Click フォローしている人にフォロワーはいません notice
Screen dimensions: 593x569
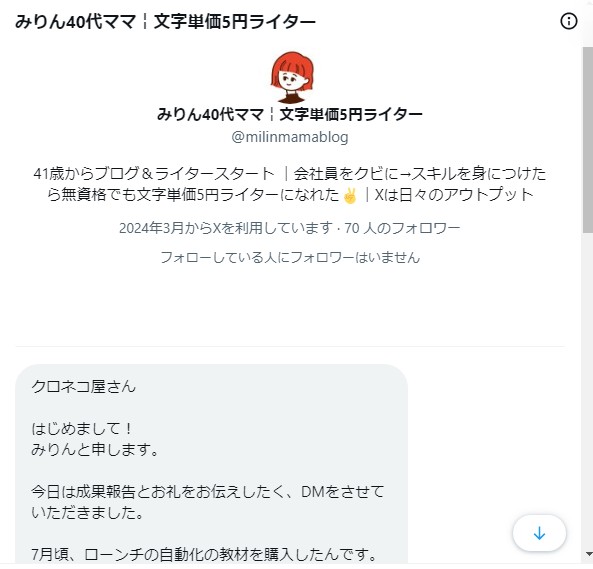(x=290, y=258)
